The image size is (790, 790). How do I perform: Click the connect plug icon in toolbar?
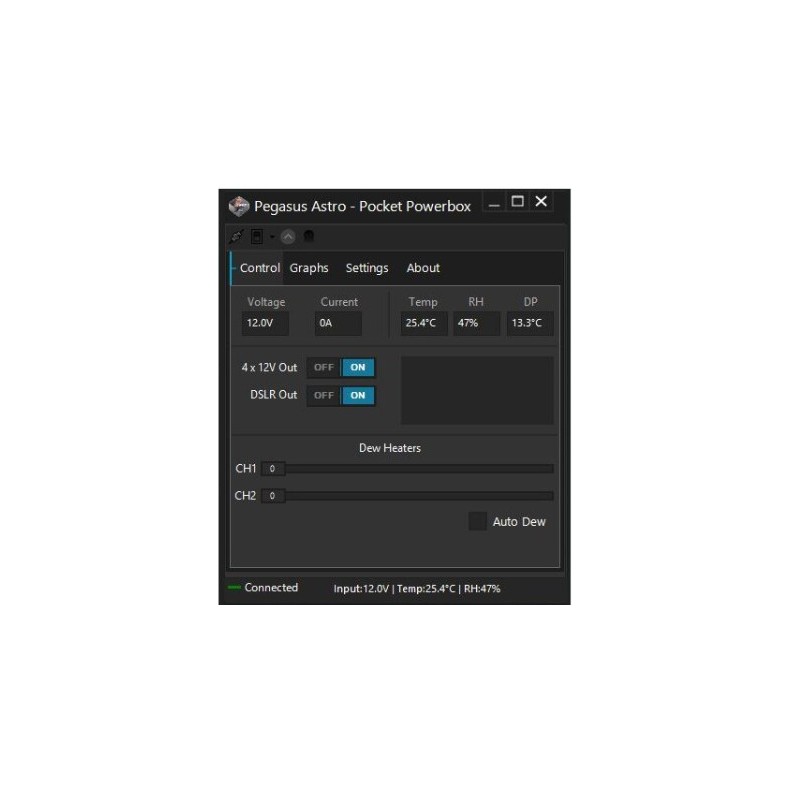click(237, 237)
